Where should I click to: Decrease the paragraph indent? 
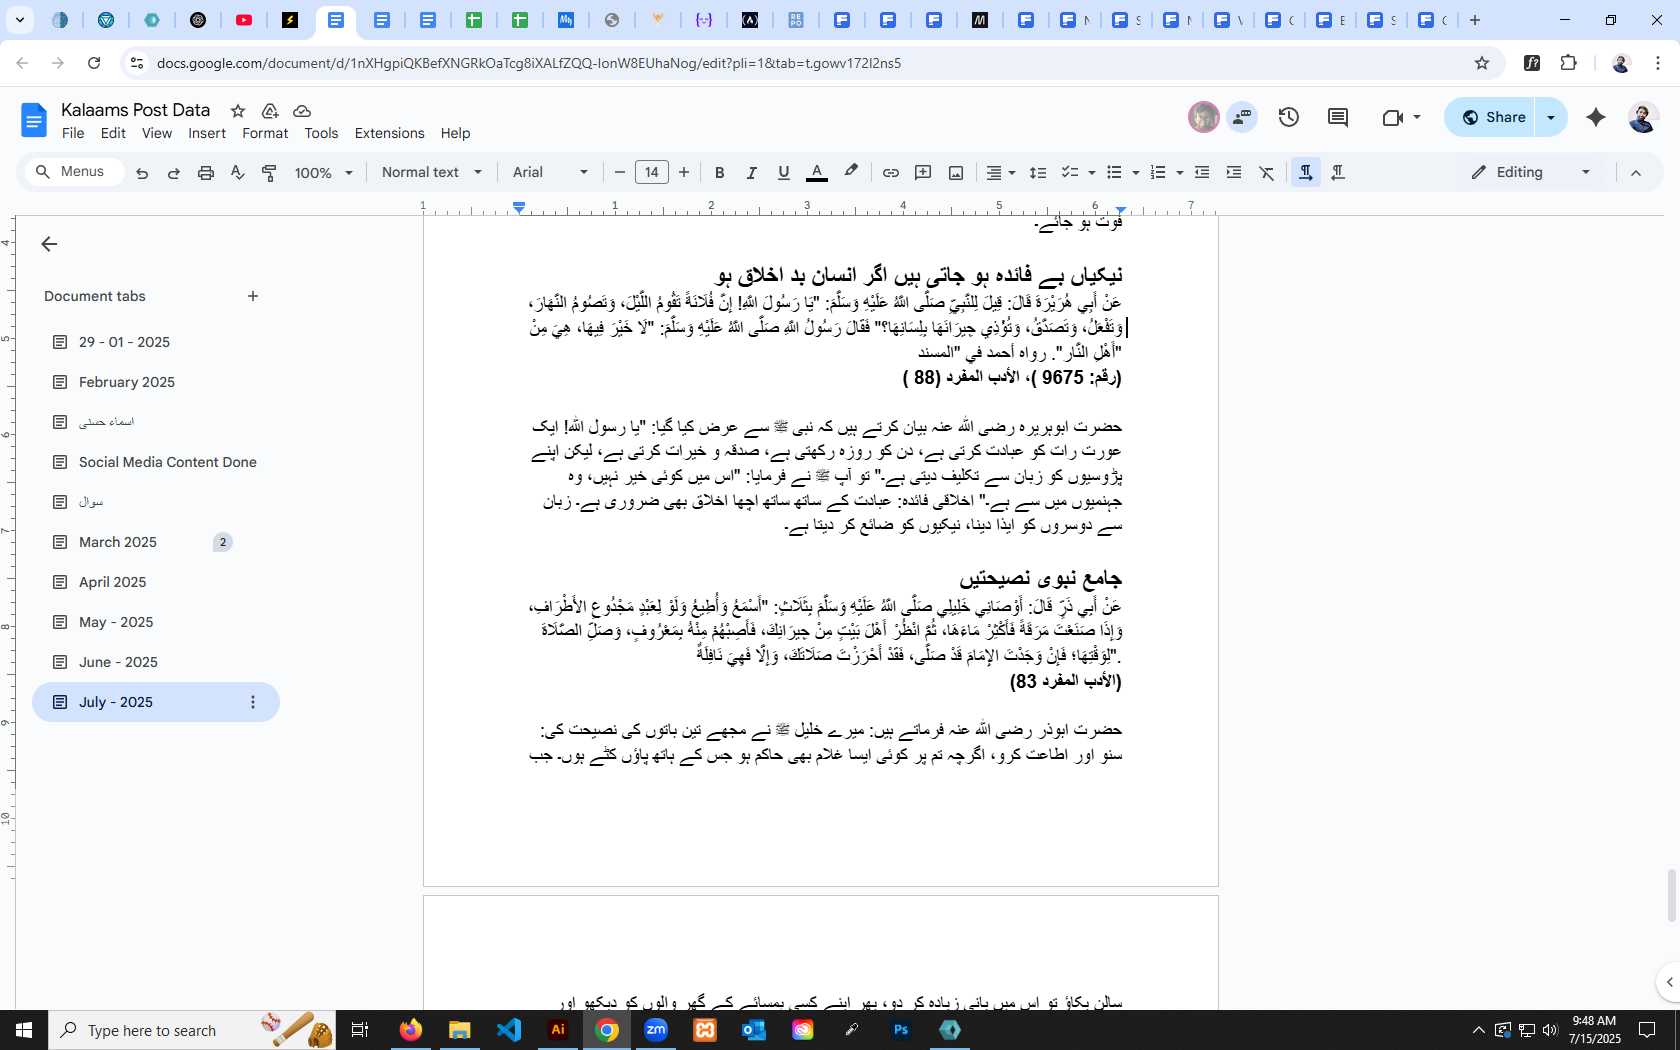point(1202,173)
